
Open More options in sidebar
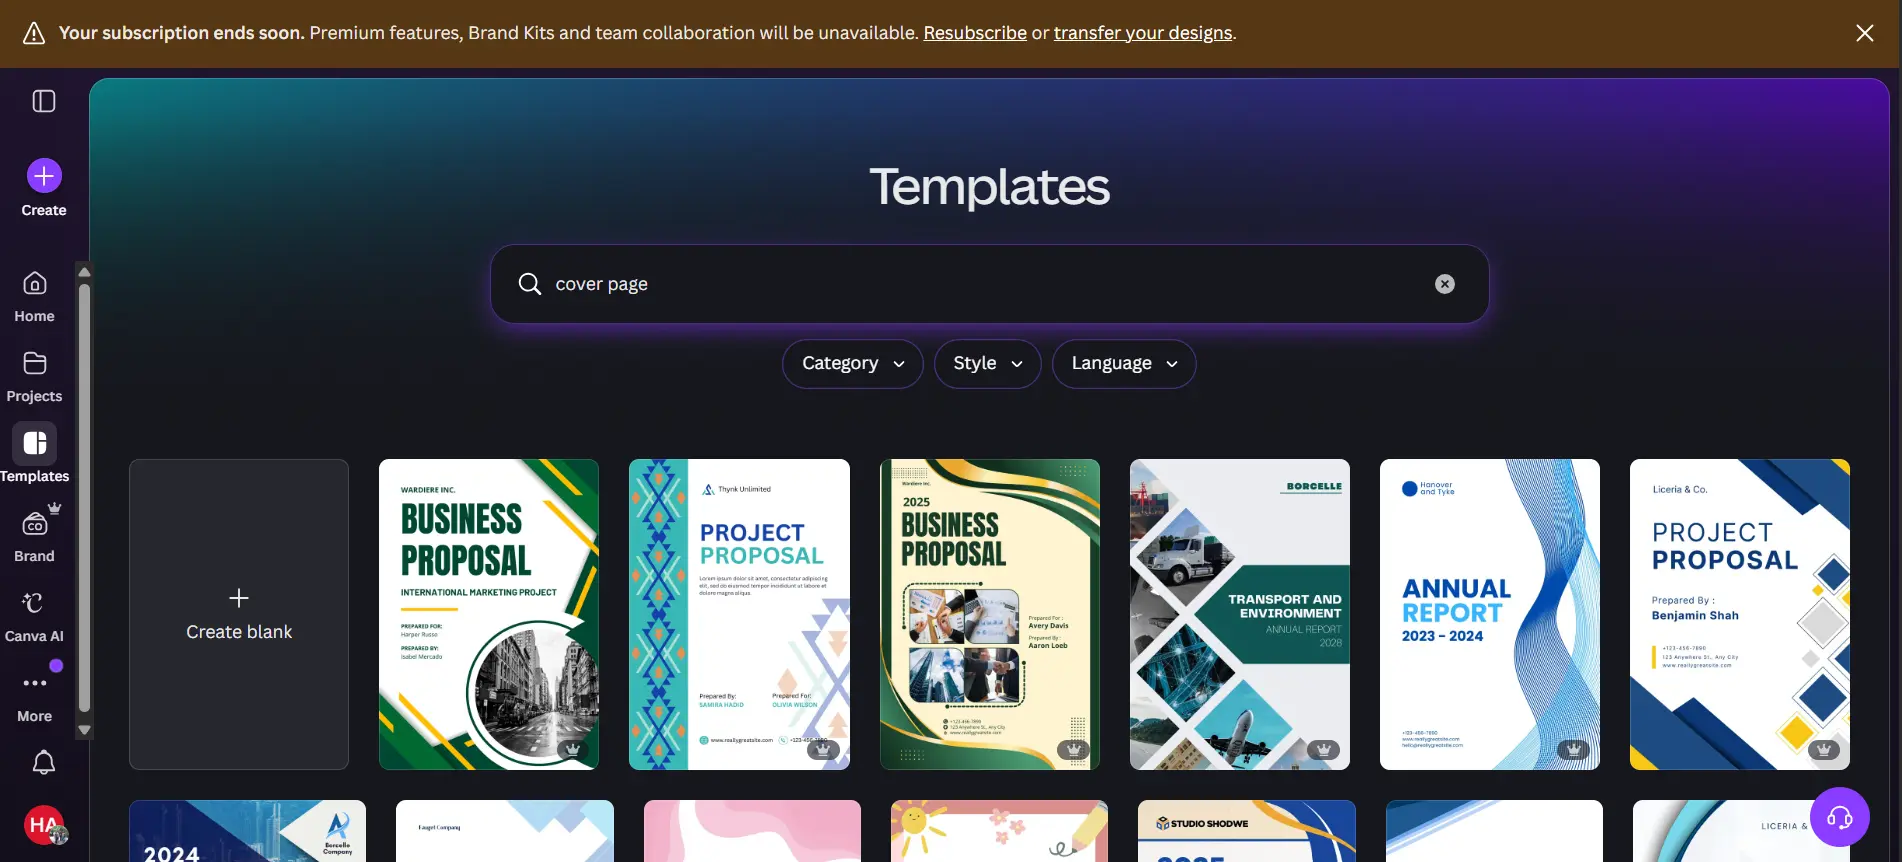pos(34,697)
